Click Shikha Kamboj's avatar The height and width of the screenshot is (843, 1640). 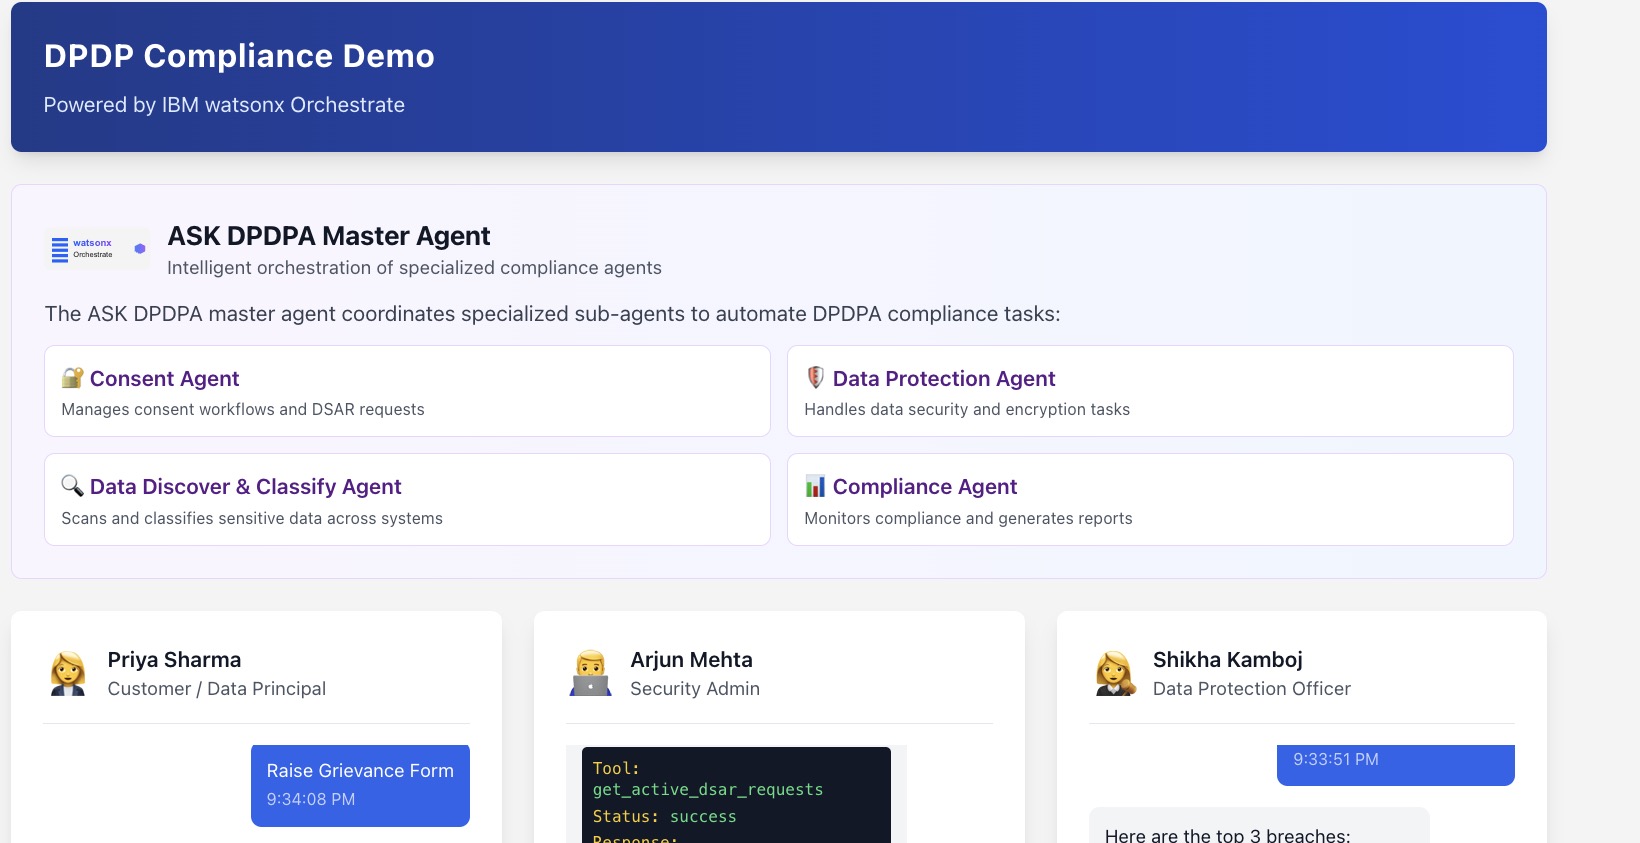click(1115, 673)
